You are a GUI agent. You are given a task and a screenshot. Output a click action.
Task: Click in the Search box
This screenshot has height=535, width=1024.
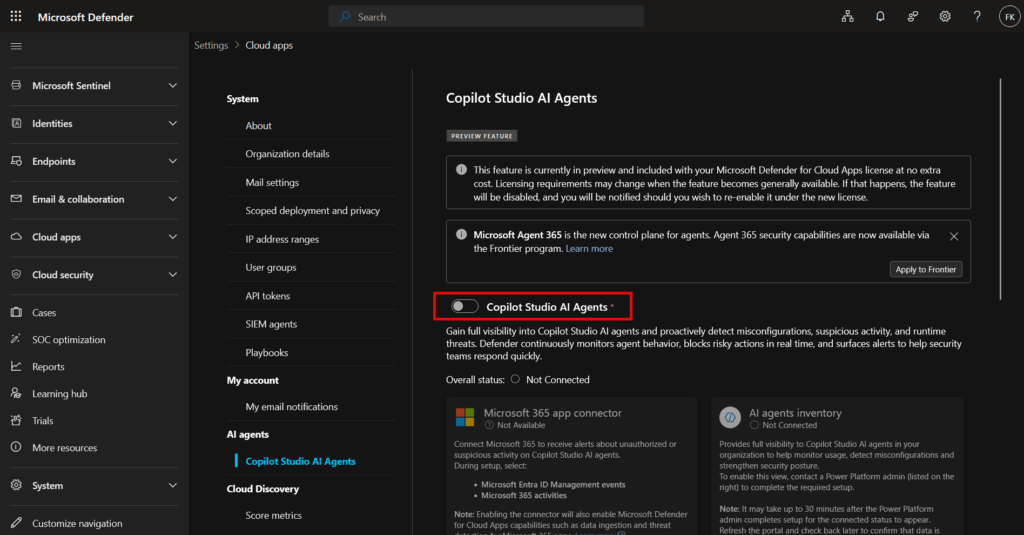point(486,17)
